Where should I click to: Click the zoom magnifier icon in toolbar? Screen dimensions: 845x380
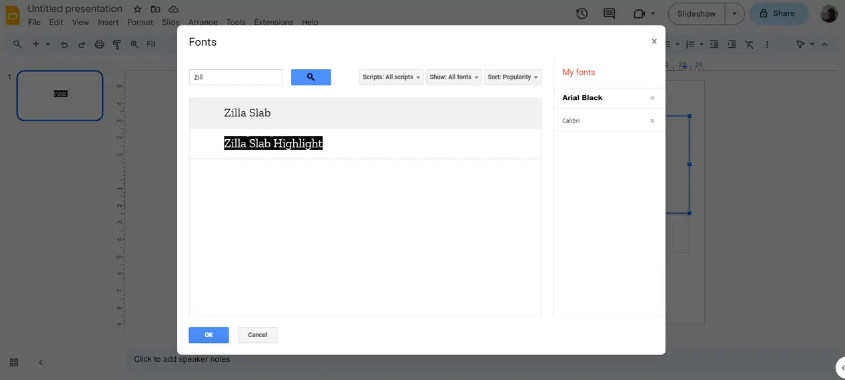pos(134,44)
